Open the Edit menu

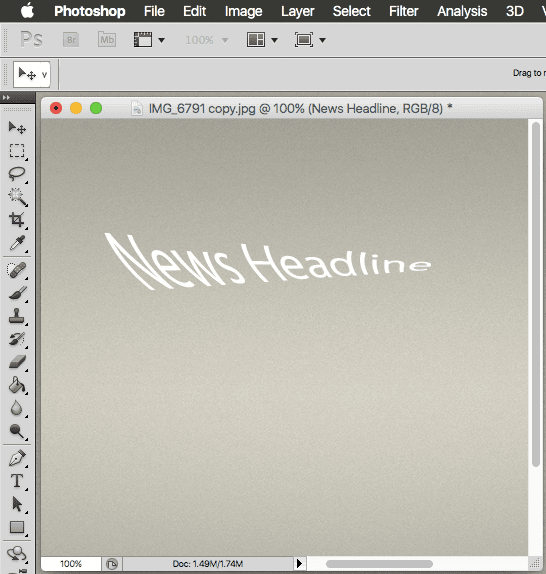click(x=194, y=11)
